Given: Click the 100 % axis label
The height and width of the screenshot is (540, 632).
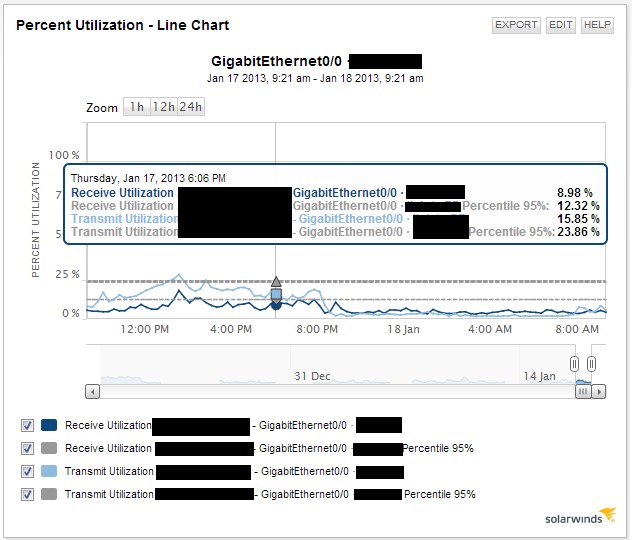Looking at the screenshot, I should [64, 155].
